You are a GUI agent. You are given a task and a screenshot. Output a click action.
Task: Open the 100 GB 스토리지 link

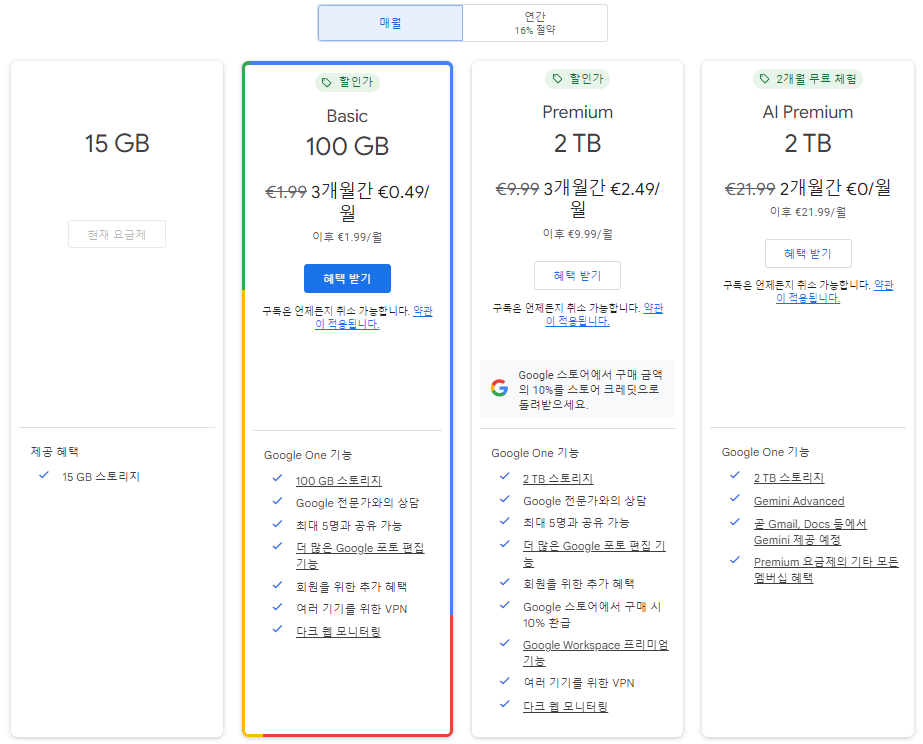click(x=338, y=481)
